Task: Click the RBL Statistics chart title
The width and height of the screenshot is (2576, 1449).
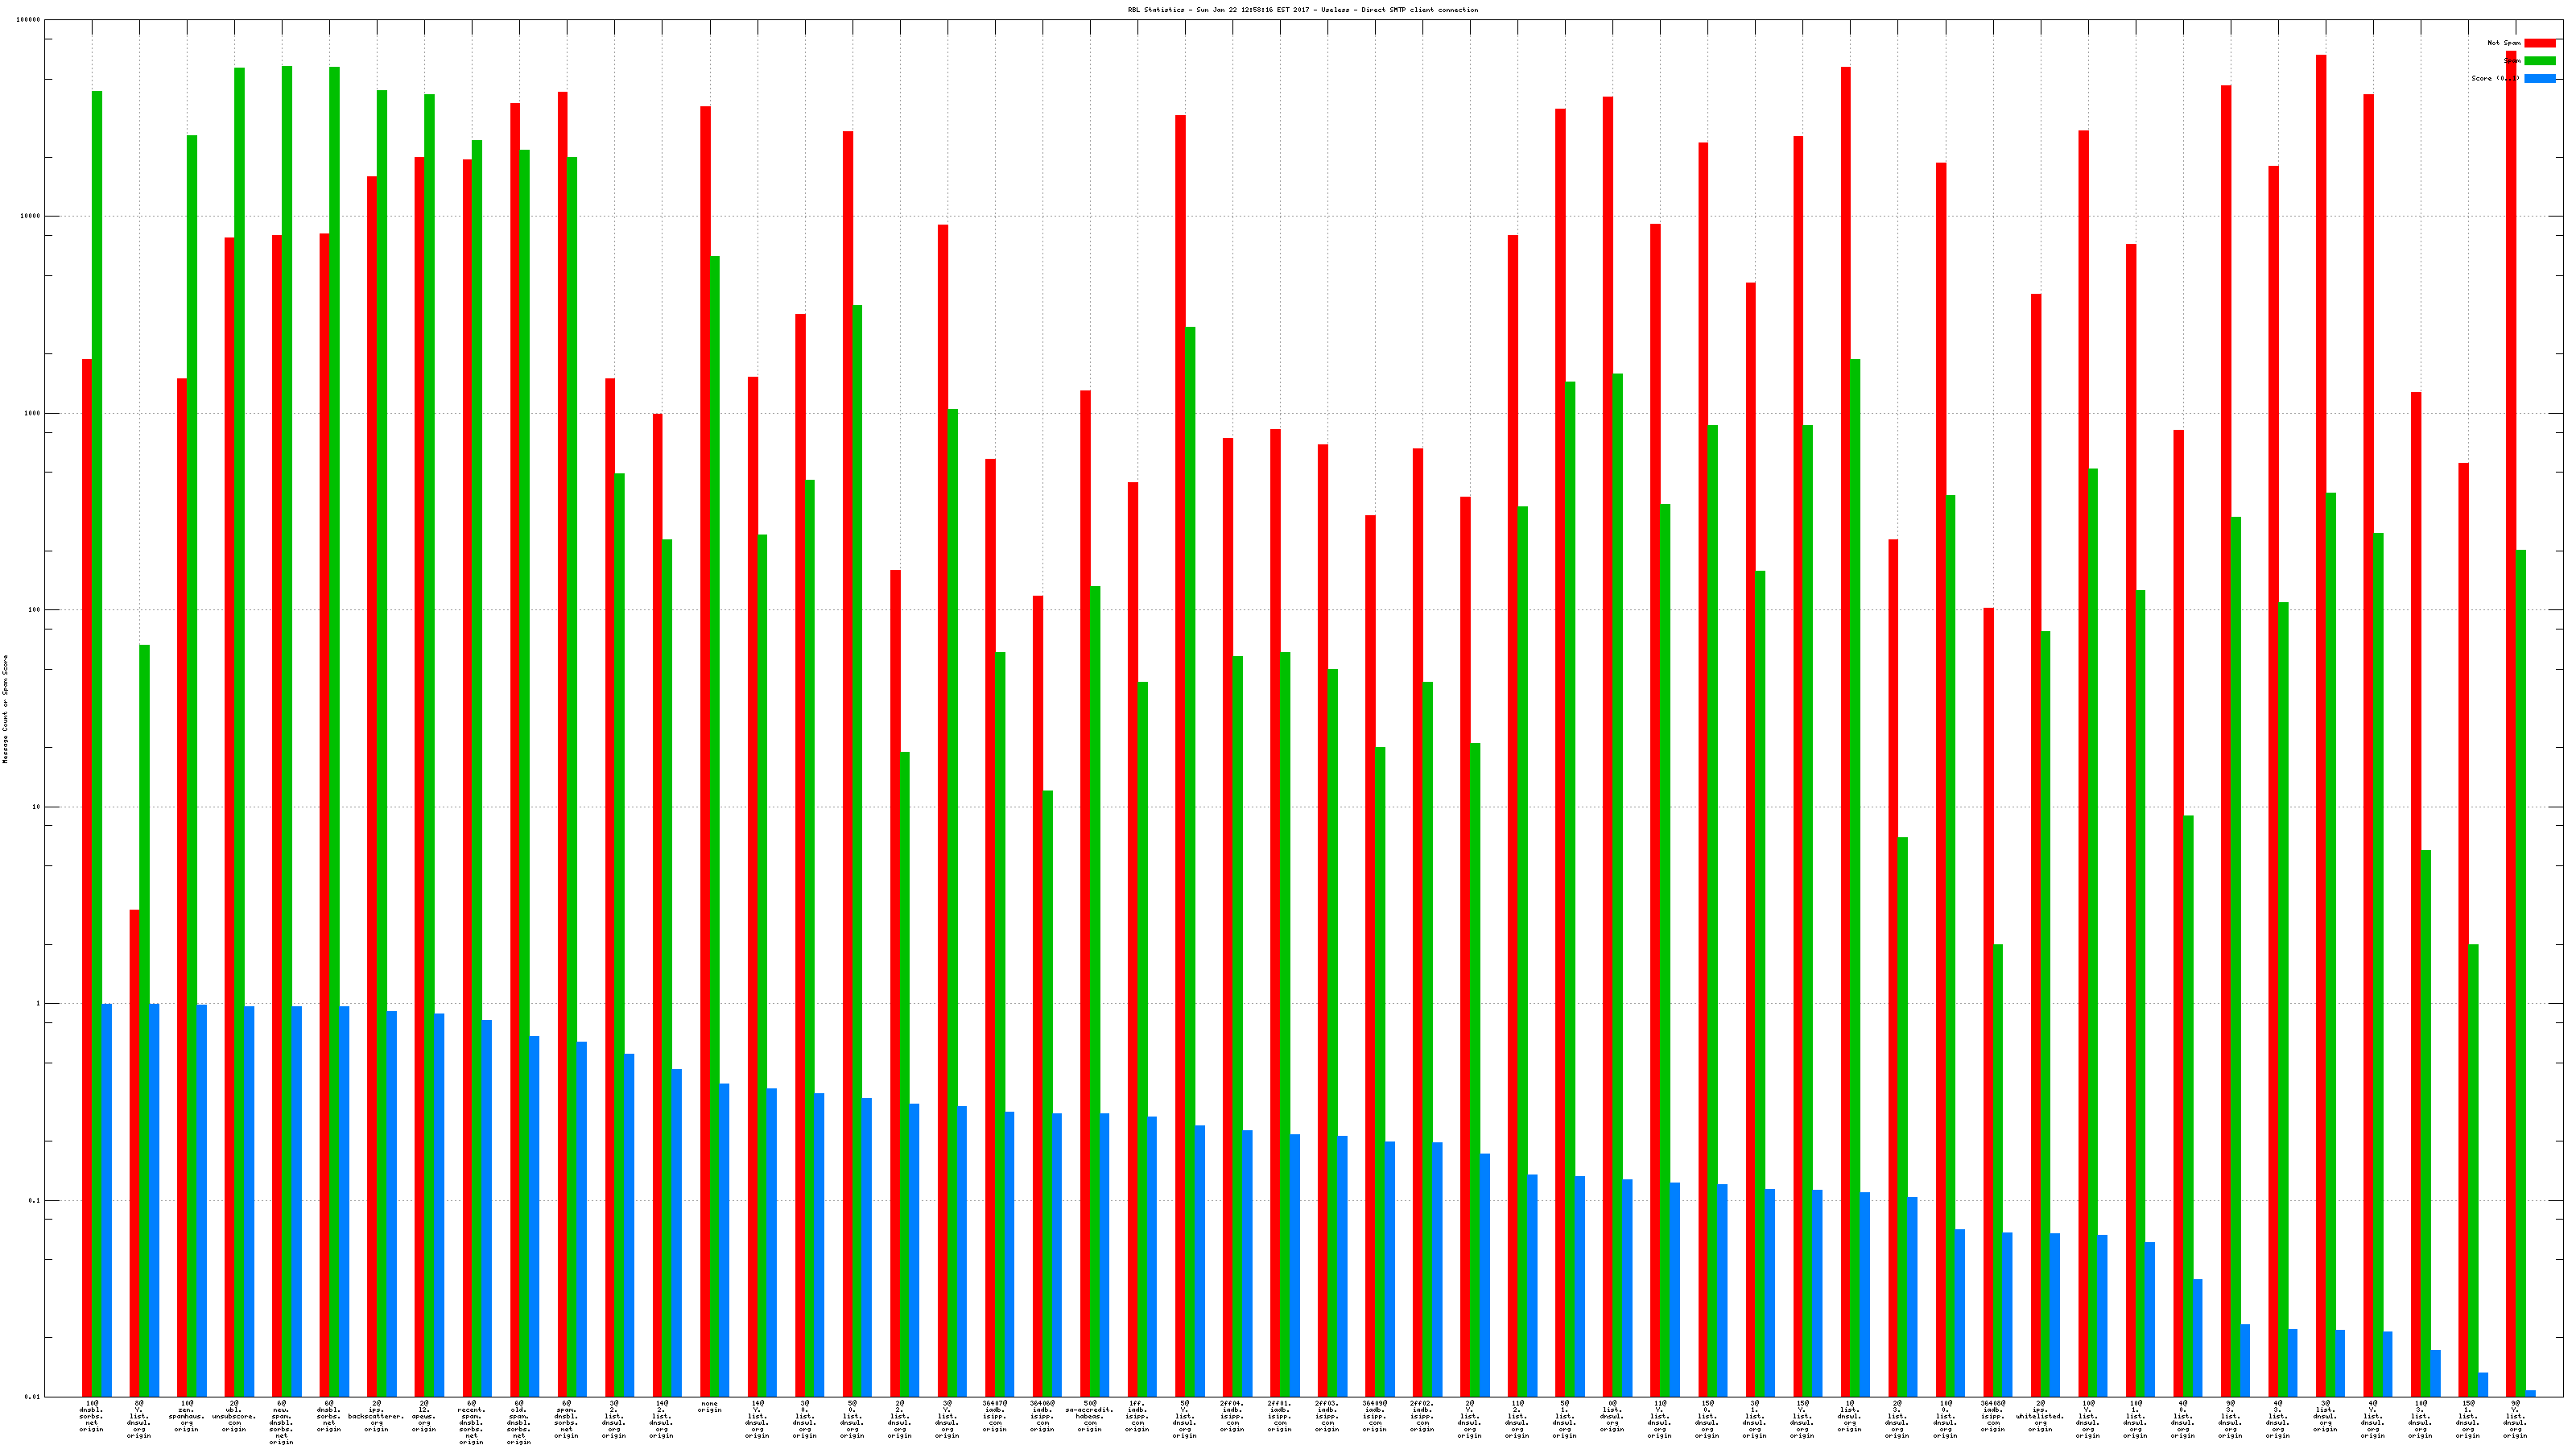Action: (1302, 10)
